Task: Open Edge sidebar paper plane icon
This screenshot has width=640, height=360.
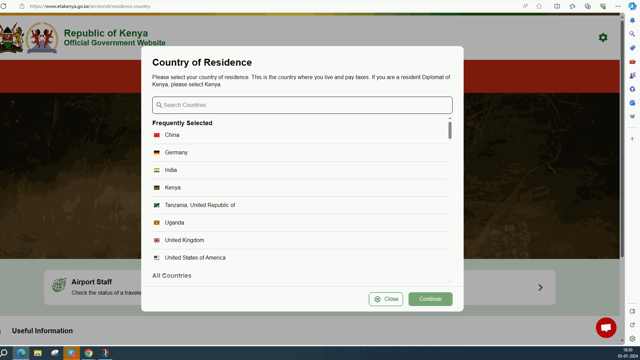Action: [632, 117]
